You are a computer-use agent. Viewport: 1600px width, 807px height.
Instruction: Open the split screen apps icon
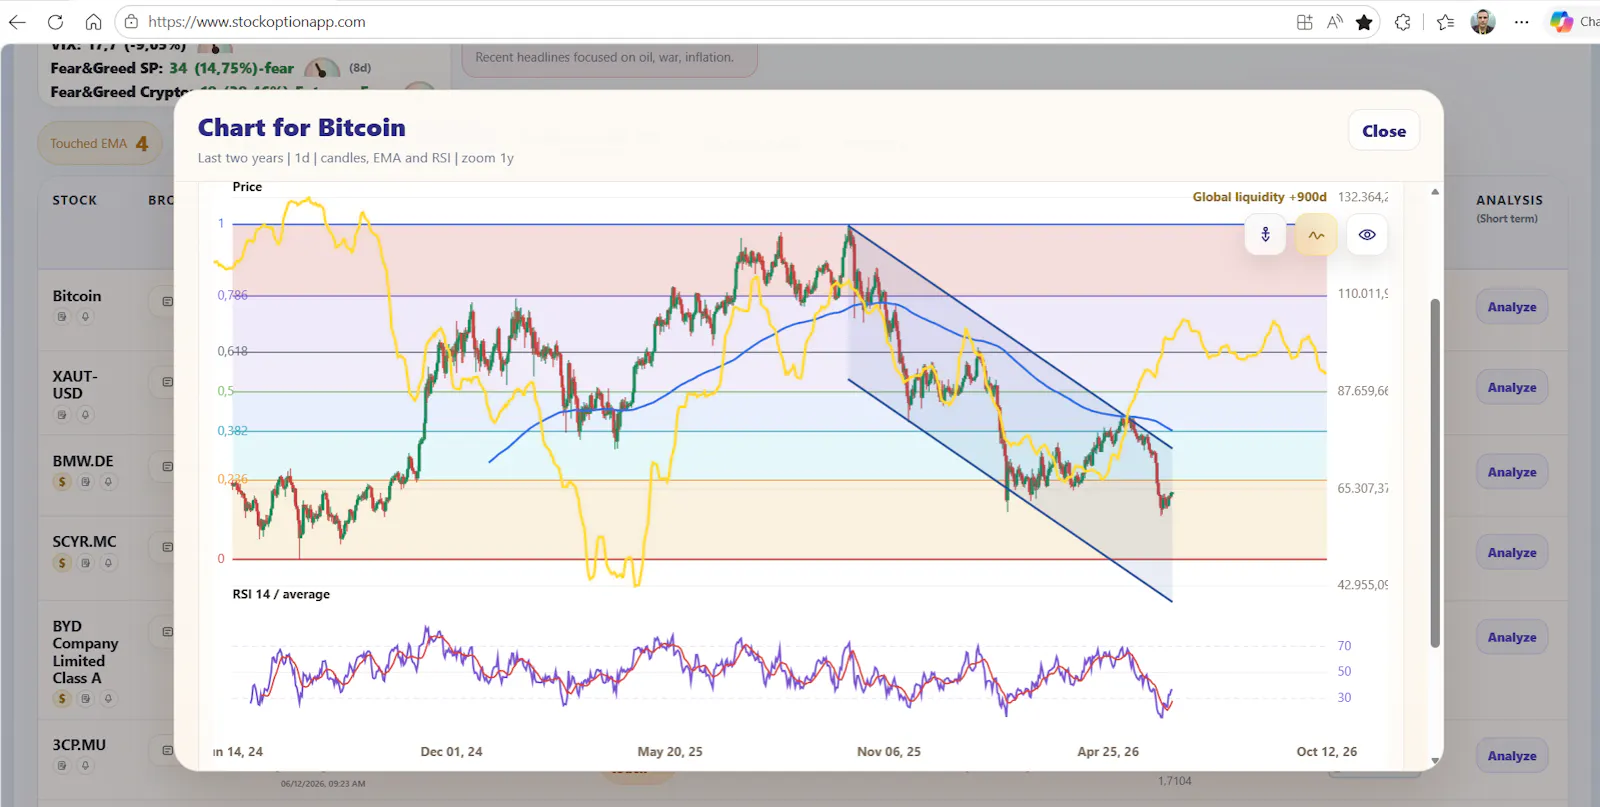click(1304, 22)
